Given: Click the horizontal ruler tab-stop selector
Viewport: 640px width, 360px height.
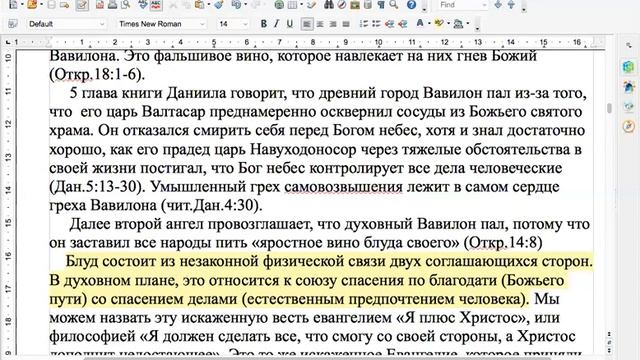Looking at the screenshot, I should 8,42.
